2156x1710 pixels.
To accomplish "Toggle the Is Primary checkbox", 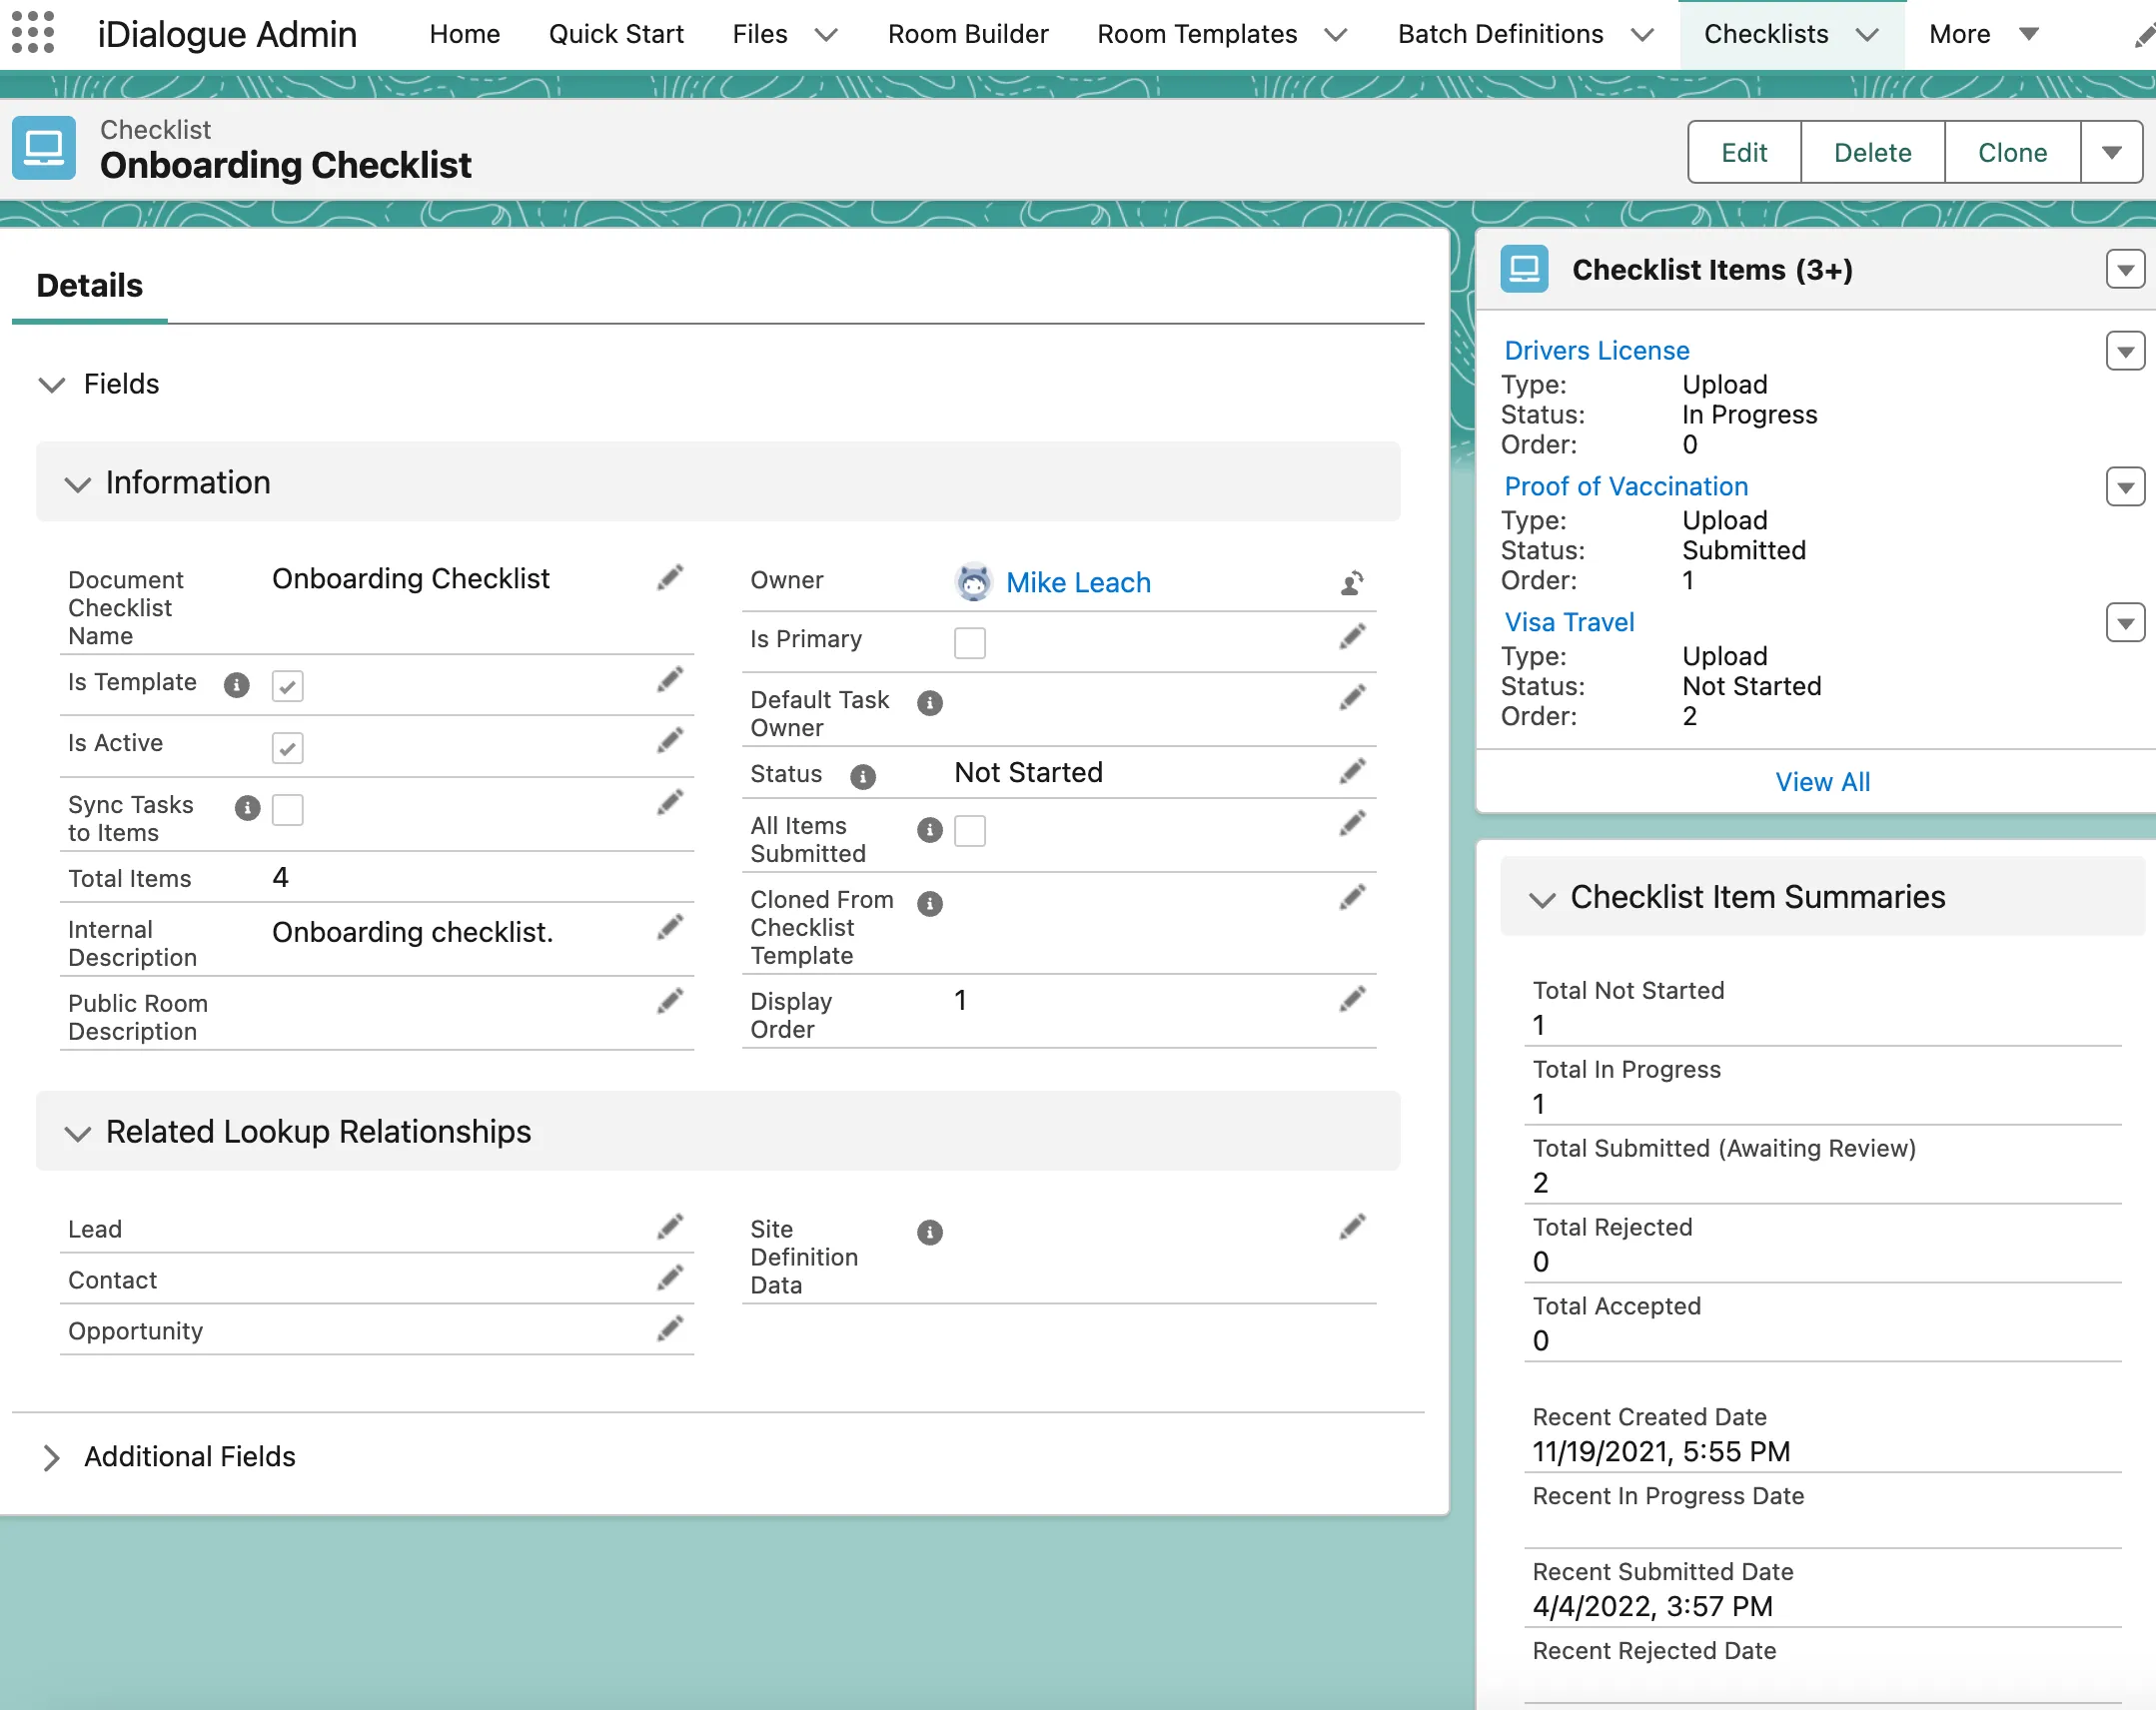I will tap(970, 643).
